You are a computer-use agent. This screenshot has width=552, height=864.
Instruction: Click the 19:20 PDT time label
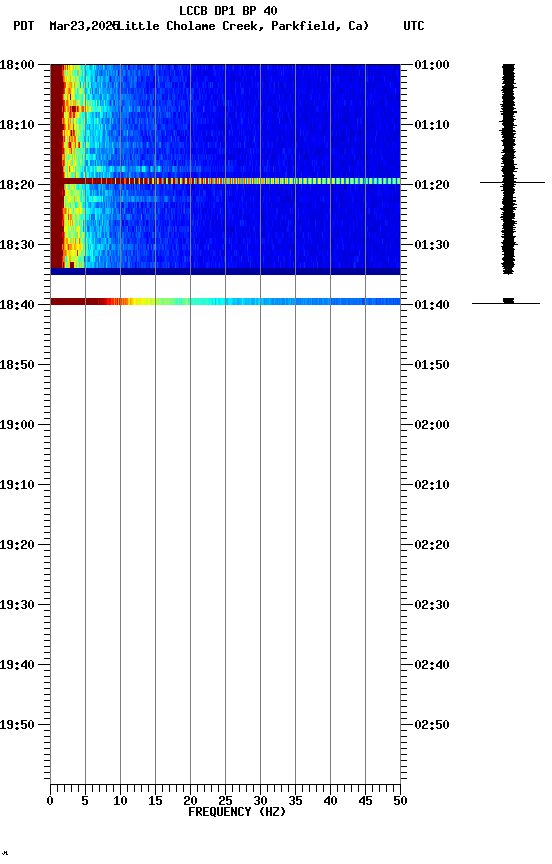click(17, 545)
